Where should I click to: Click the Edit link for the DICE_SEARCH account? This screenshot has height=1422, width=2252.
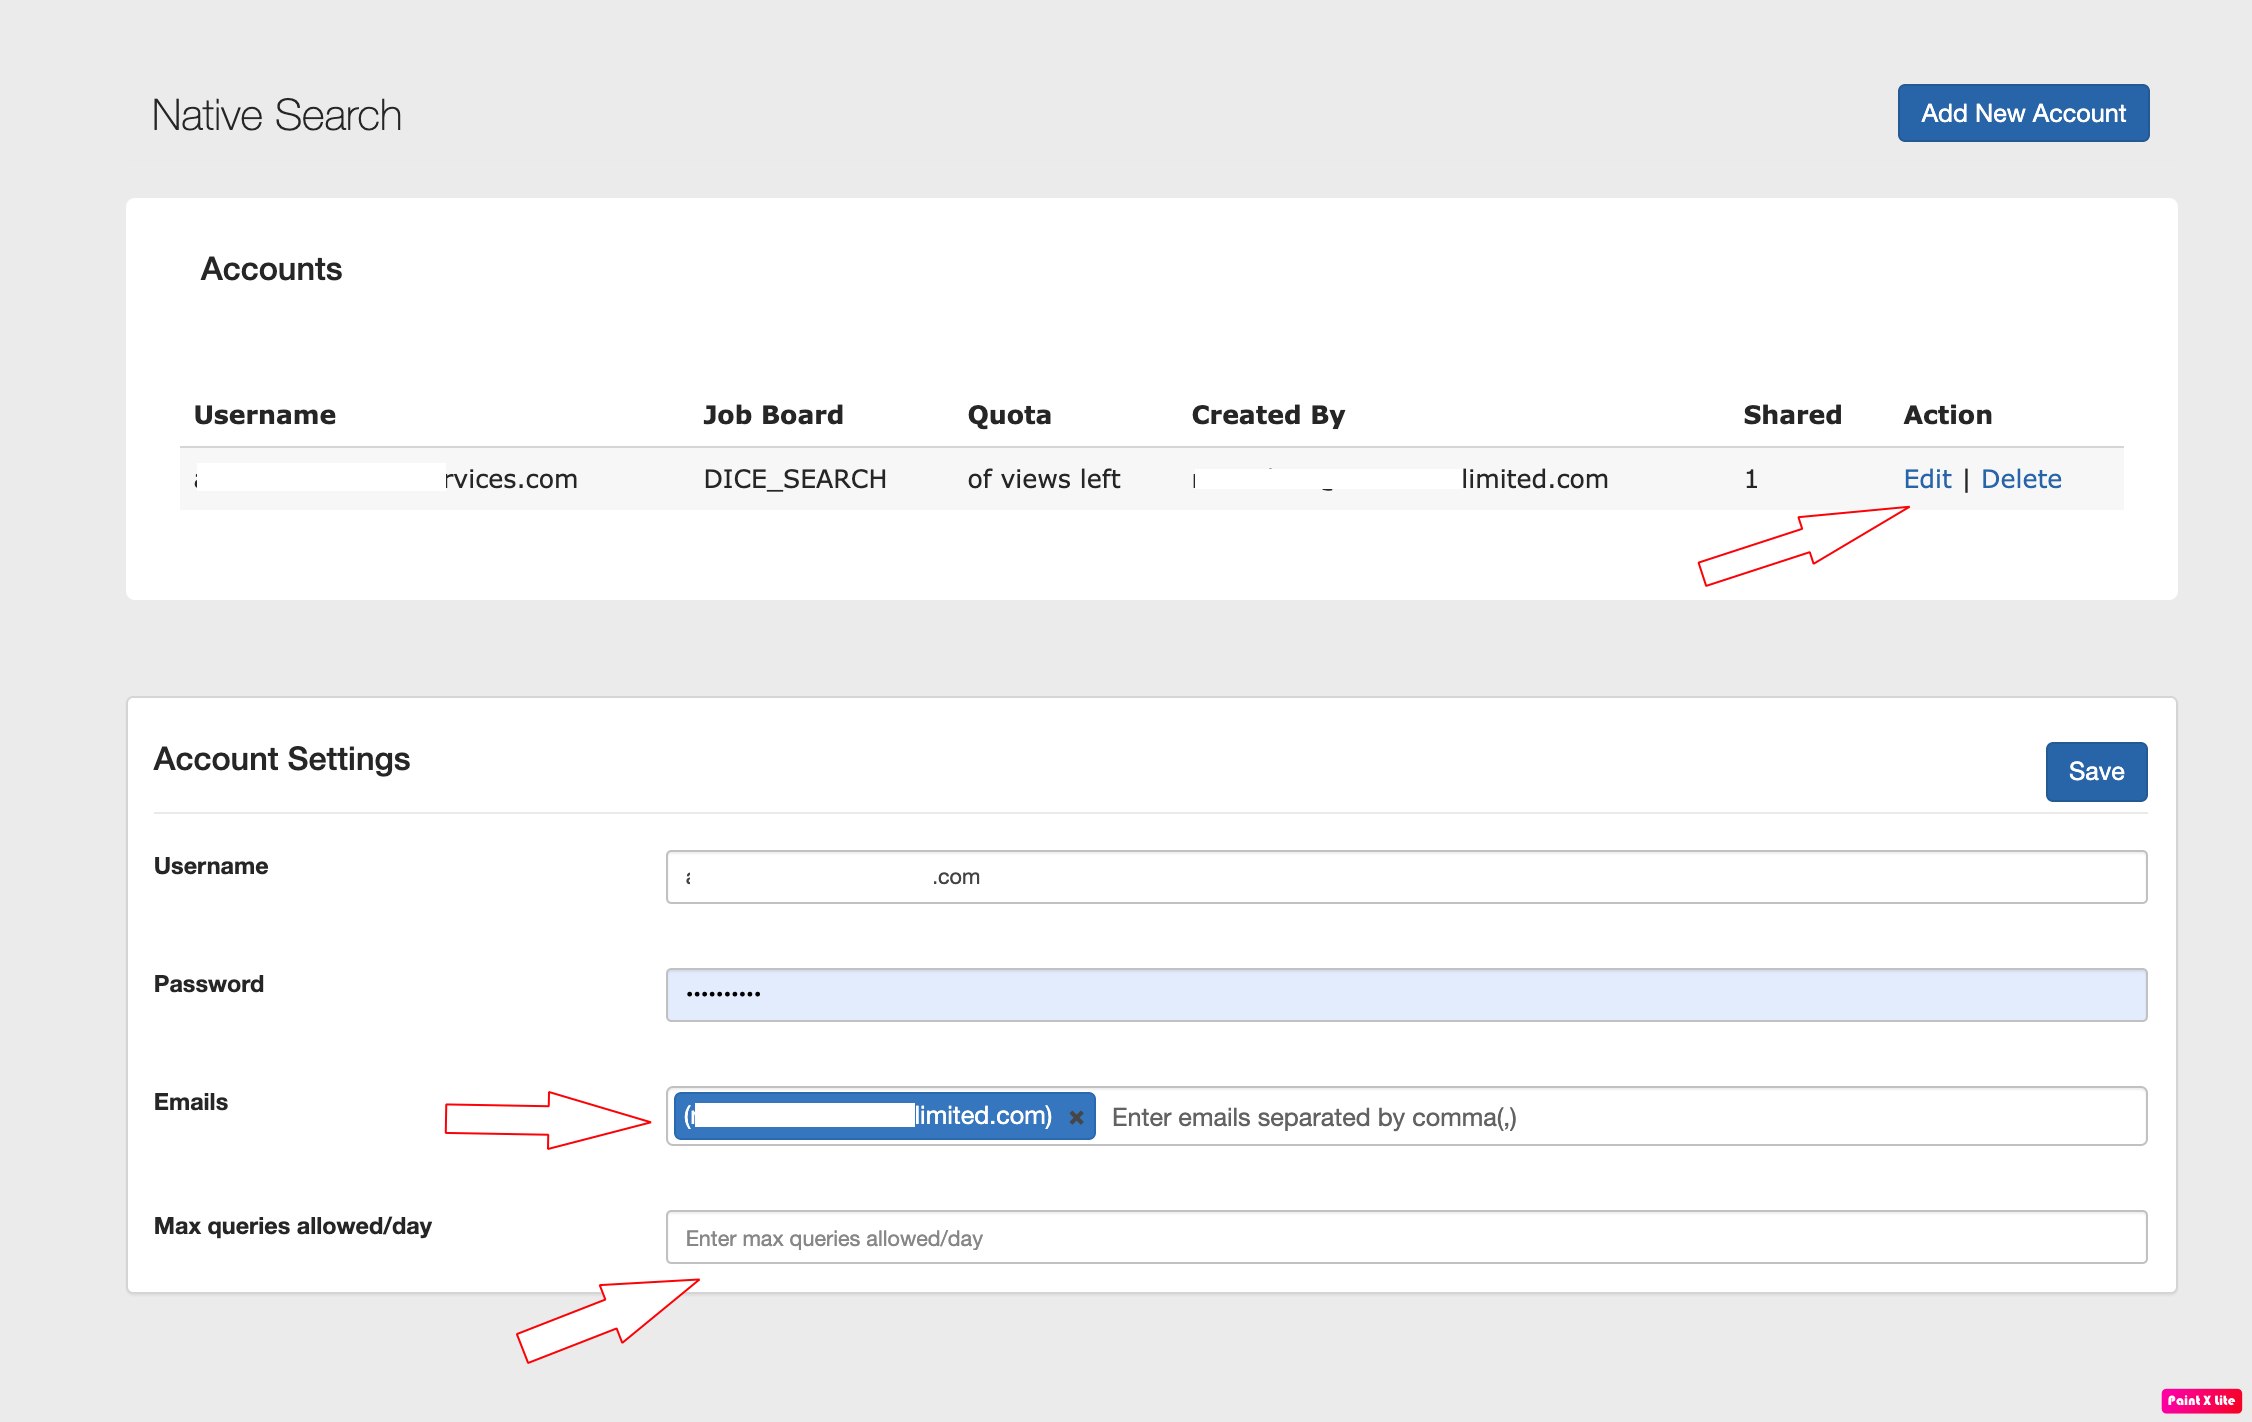[x=1926, y=479]
